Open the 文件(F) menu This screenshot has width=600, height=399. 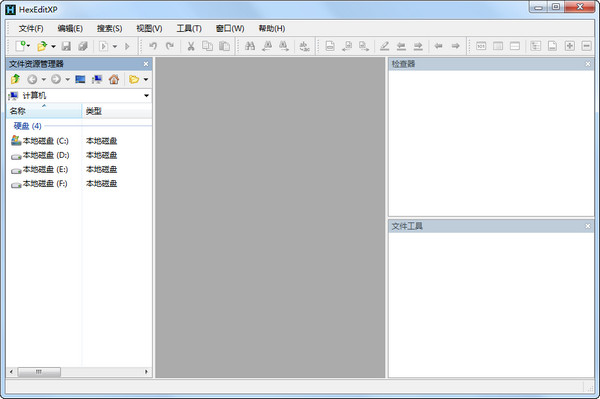pyautogui.click(x=31, y=28)
